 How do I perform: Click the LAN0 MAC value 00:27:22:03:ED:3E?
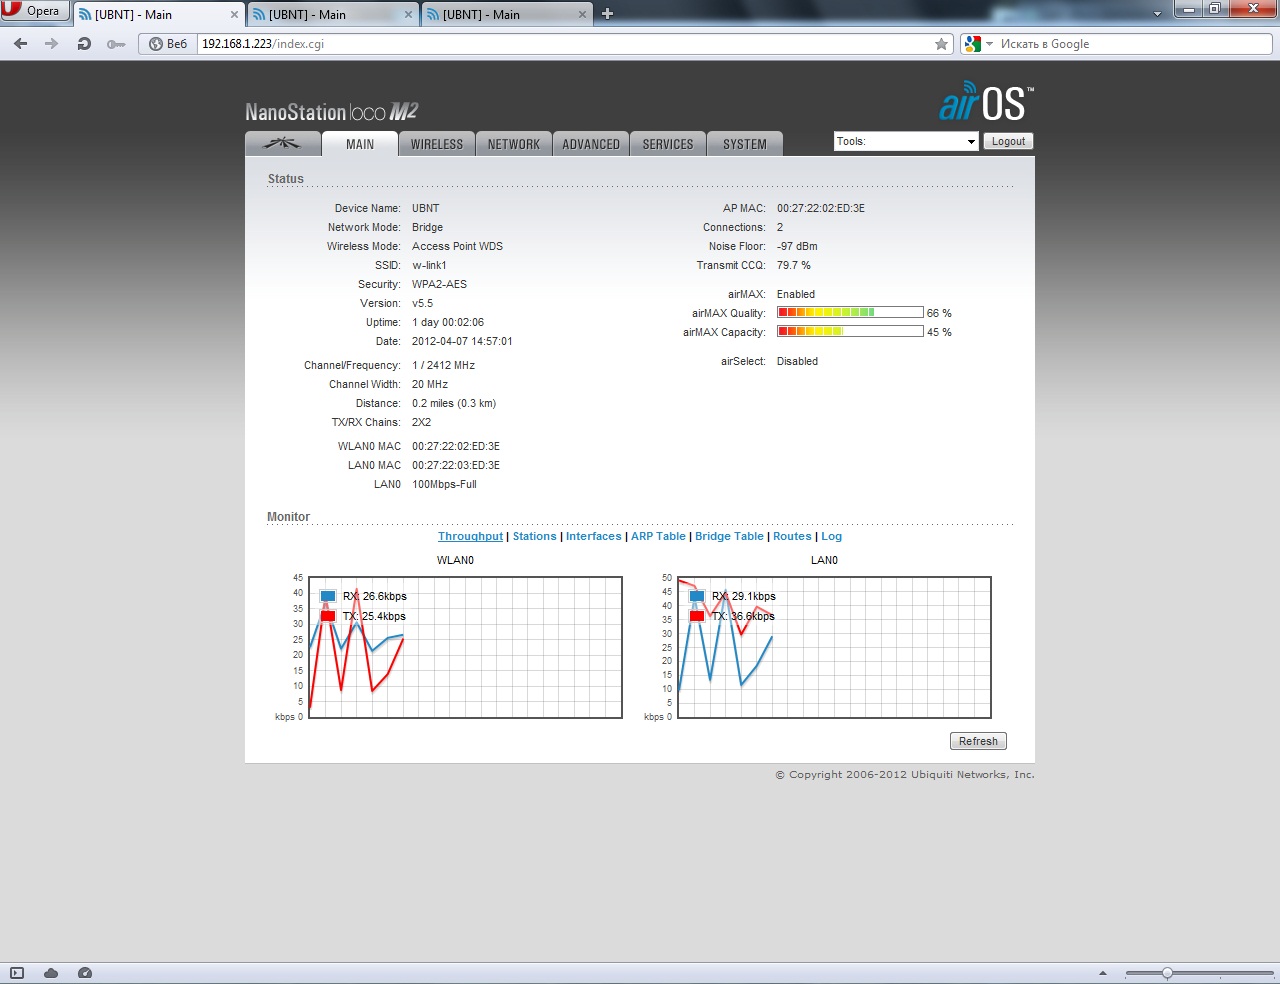(x=456, y=465)
